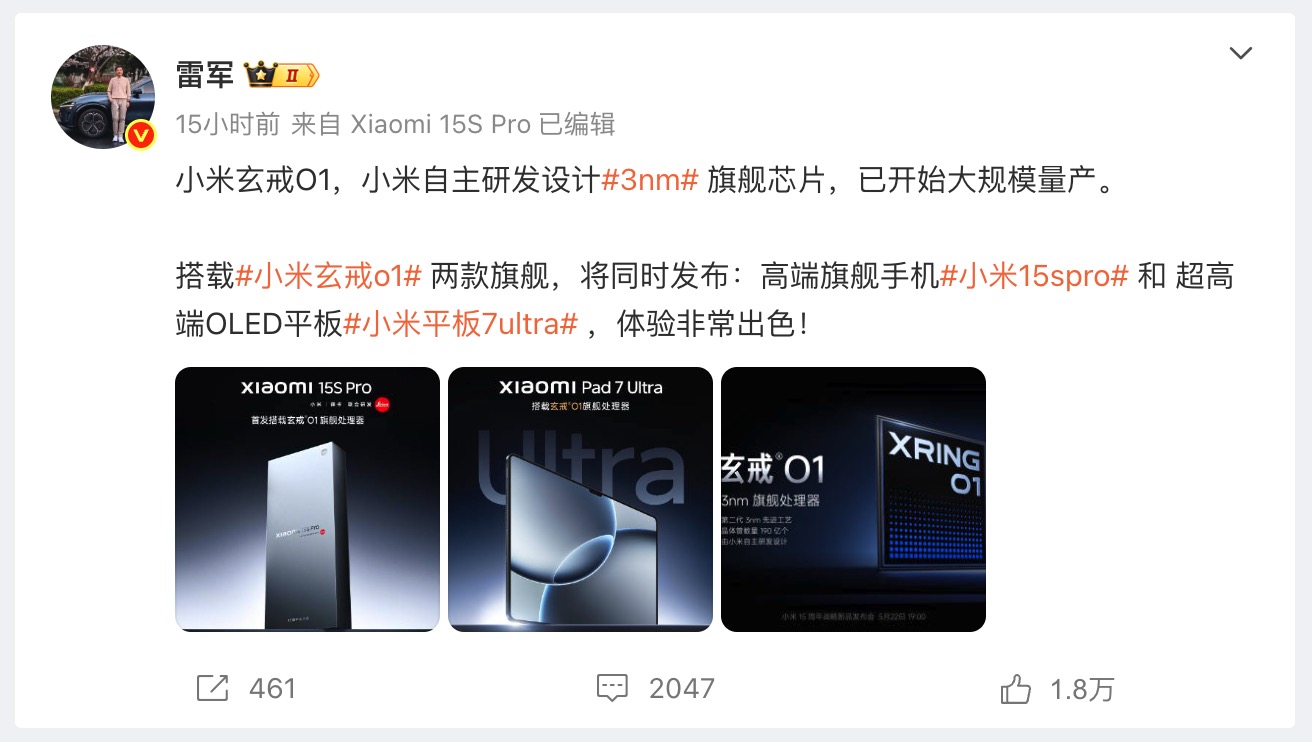Viewport: 1312px width, 742px height.
Task: Click the gold crown membership badge
Action: (281, 75)
